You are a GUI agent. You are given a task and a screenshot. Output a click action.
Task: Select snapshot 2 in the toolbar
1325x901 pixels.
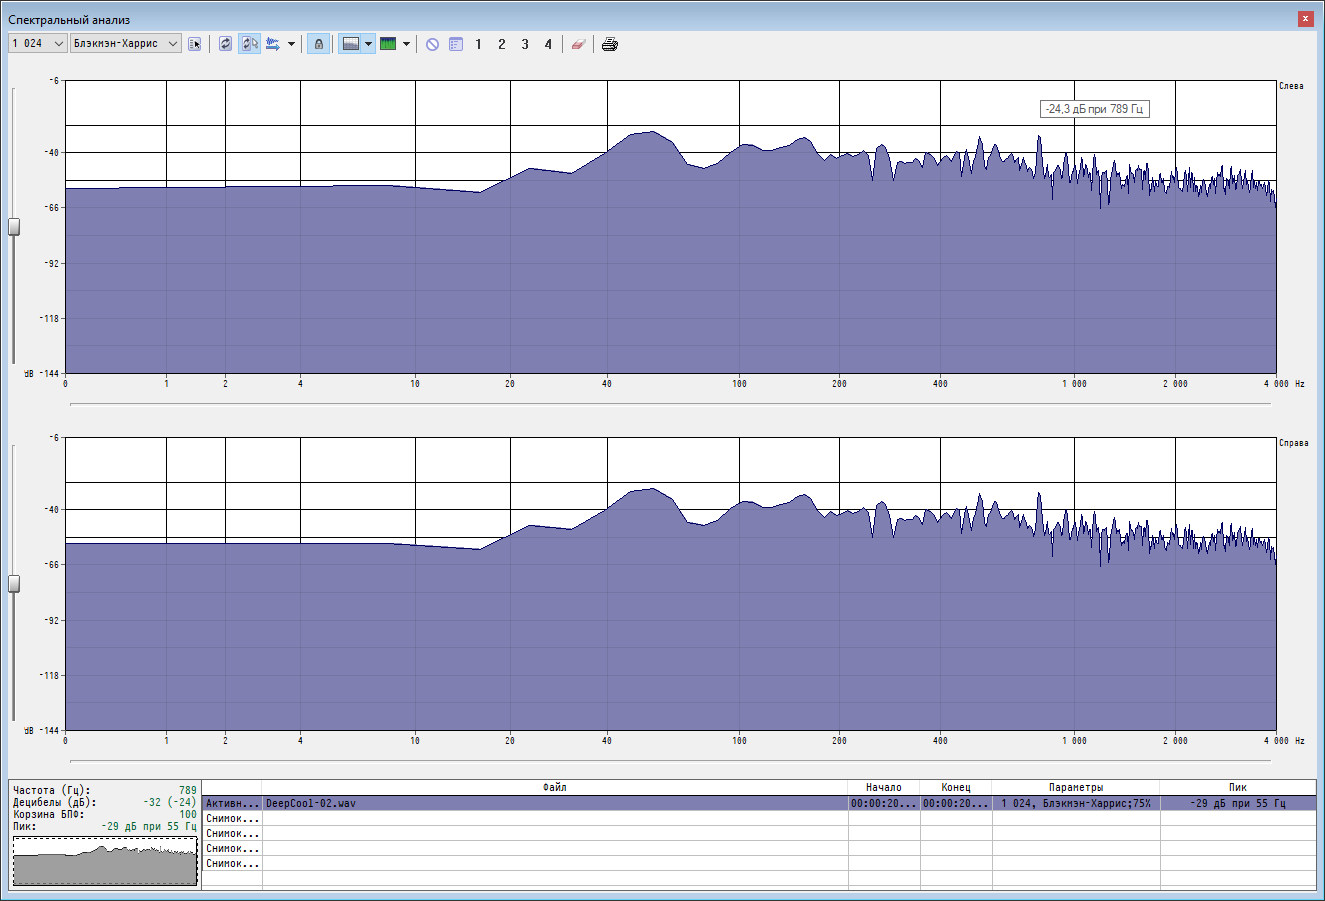tap(501, 44)
